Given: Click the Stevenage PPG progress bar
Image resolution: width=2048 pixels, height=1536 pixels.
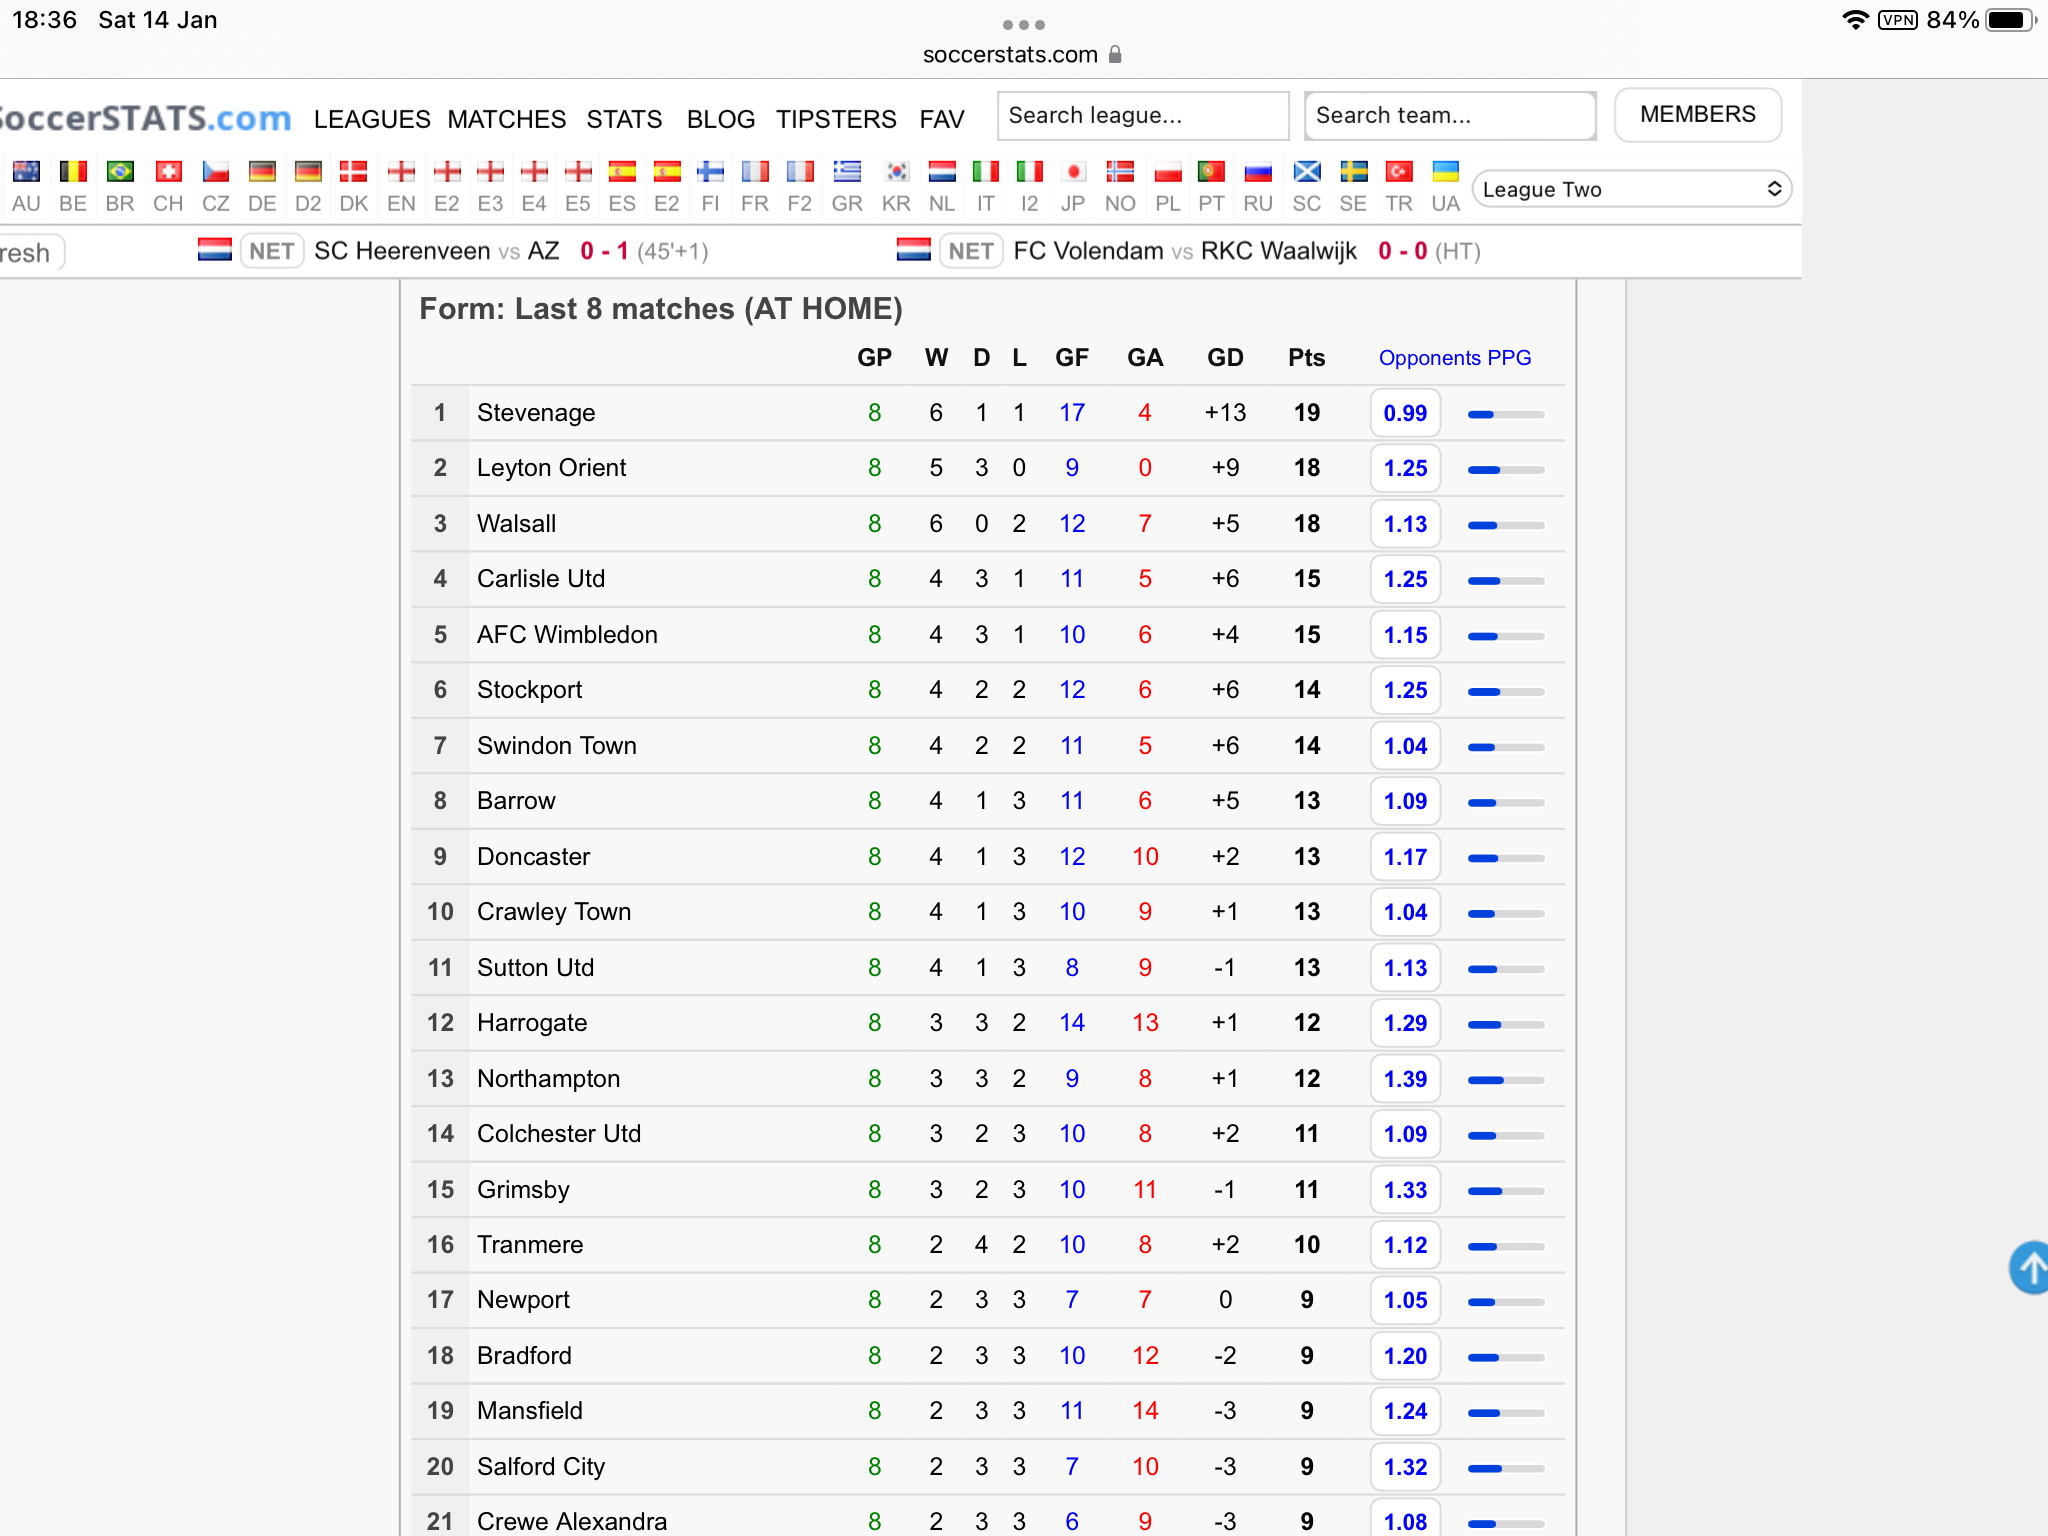Looking at the screenshot, I should [x=1506, y=414].
